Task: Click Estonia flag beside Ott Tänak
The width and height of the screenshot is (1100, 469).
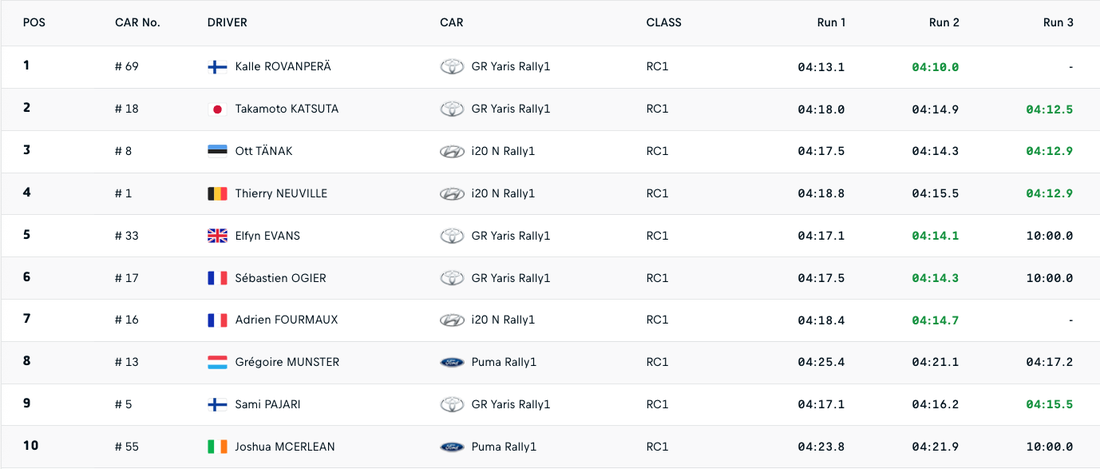Action: (x=217, y=151)
